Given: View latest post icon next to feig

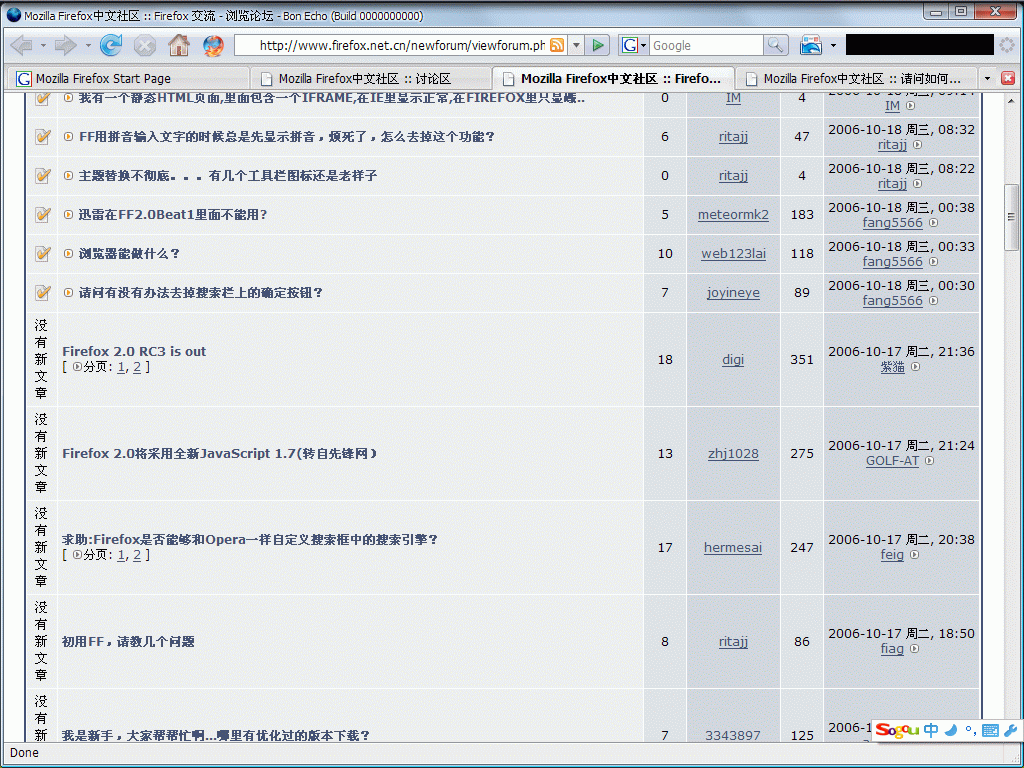Looking at the screenshot, I should [914, 554].
